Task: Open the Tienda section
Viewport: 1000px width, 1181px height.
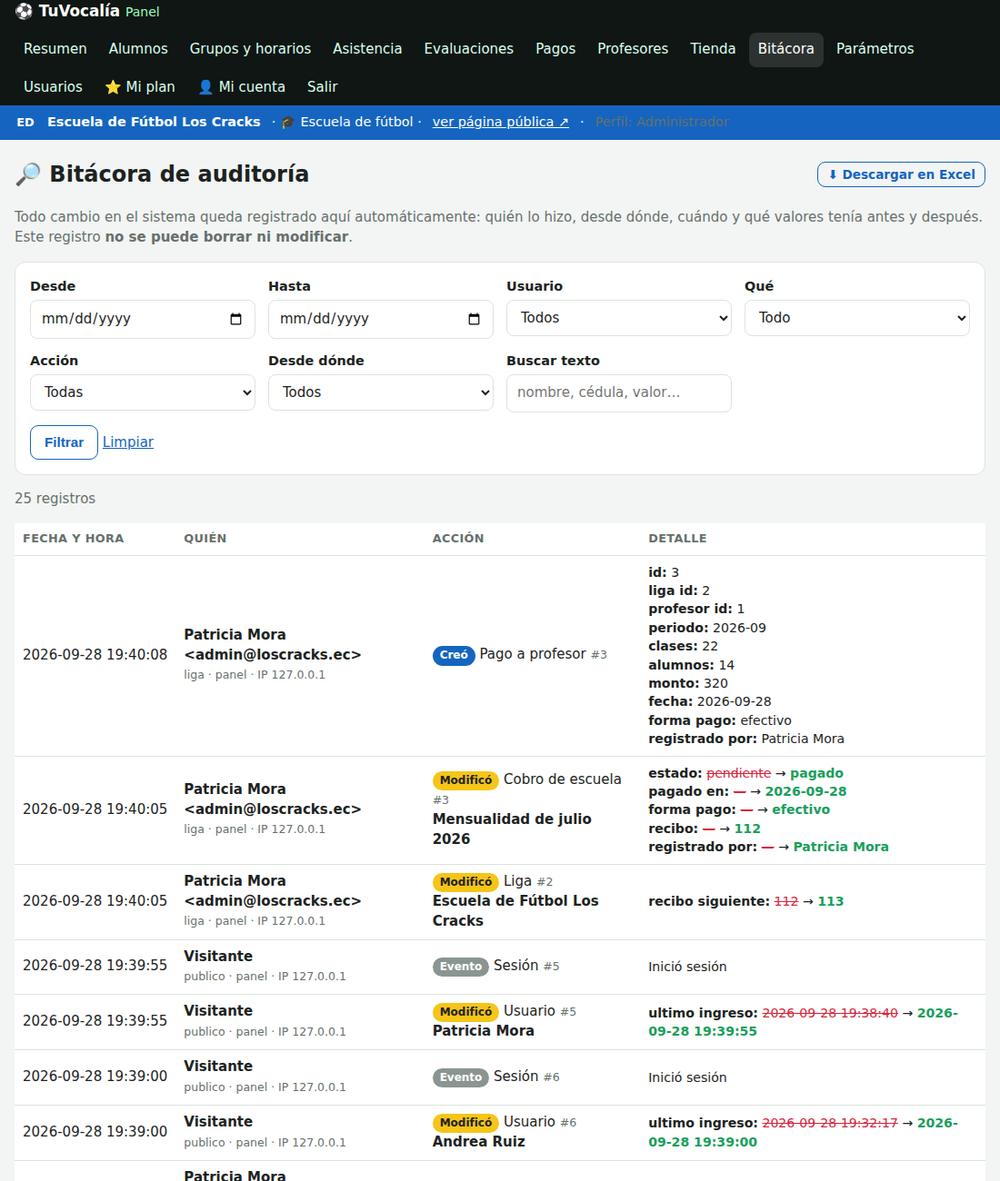Action: (712, 49)
